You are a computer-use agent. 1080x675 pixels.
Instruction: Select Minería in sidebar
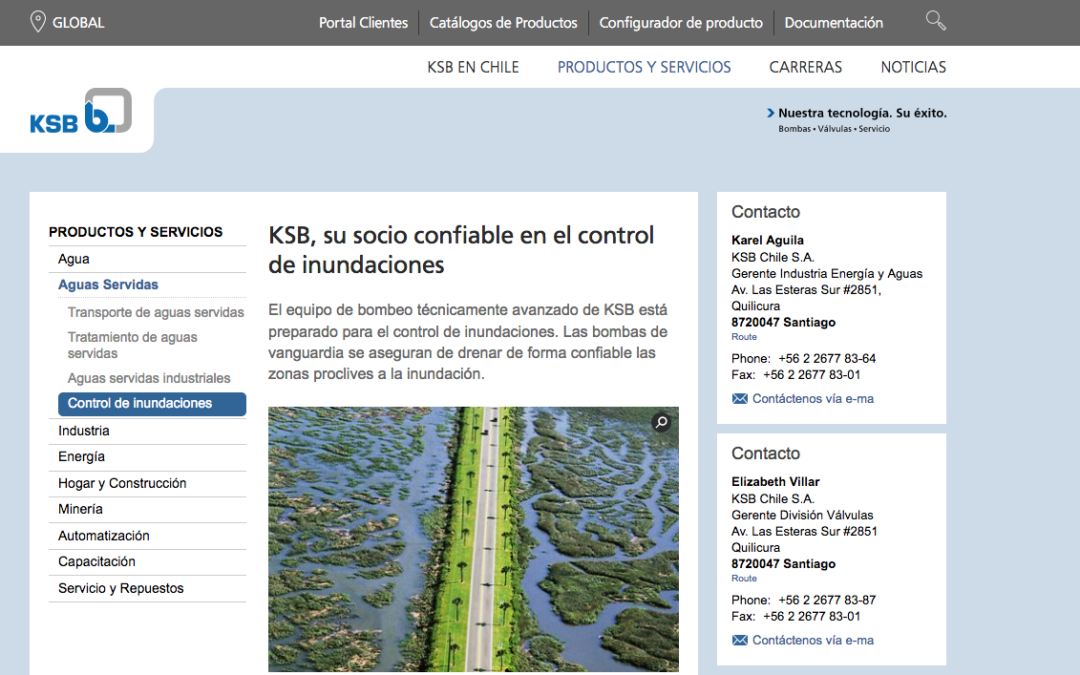tap(80, 509)
